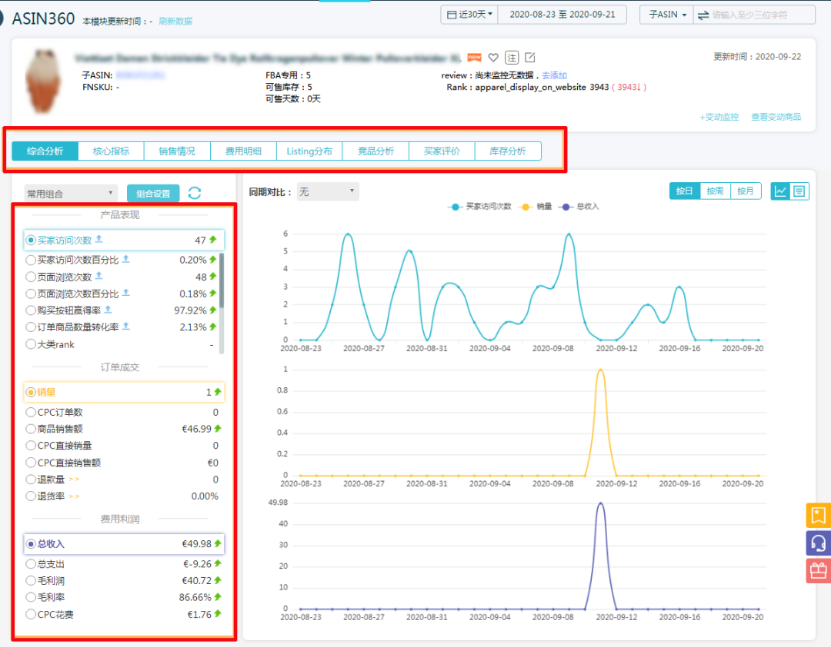Click the 组合设置 button
The height and width of the screenshot is (647, 831).
pyautogui.click(x=153, y=193)
